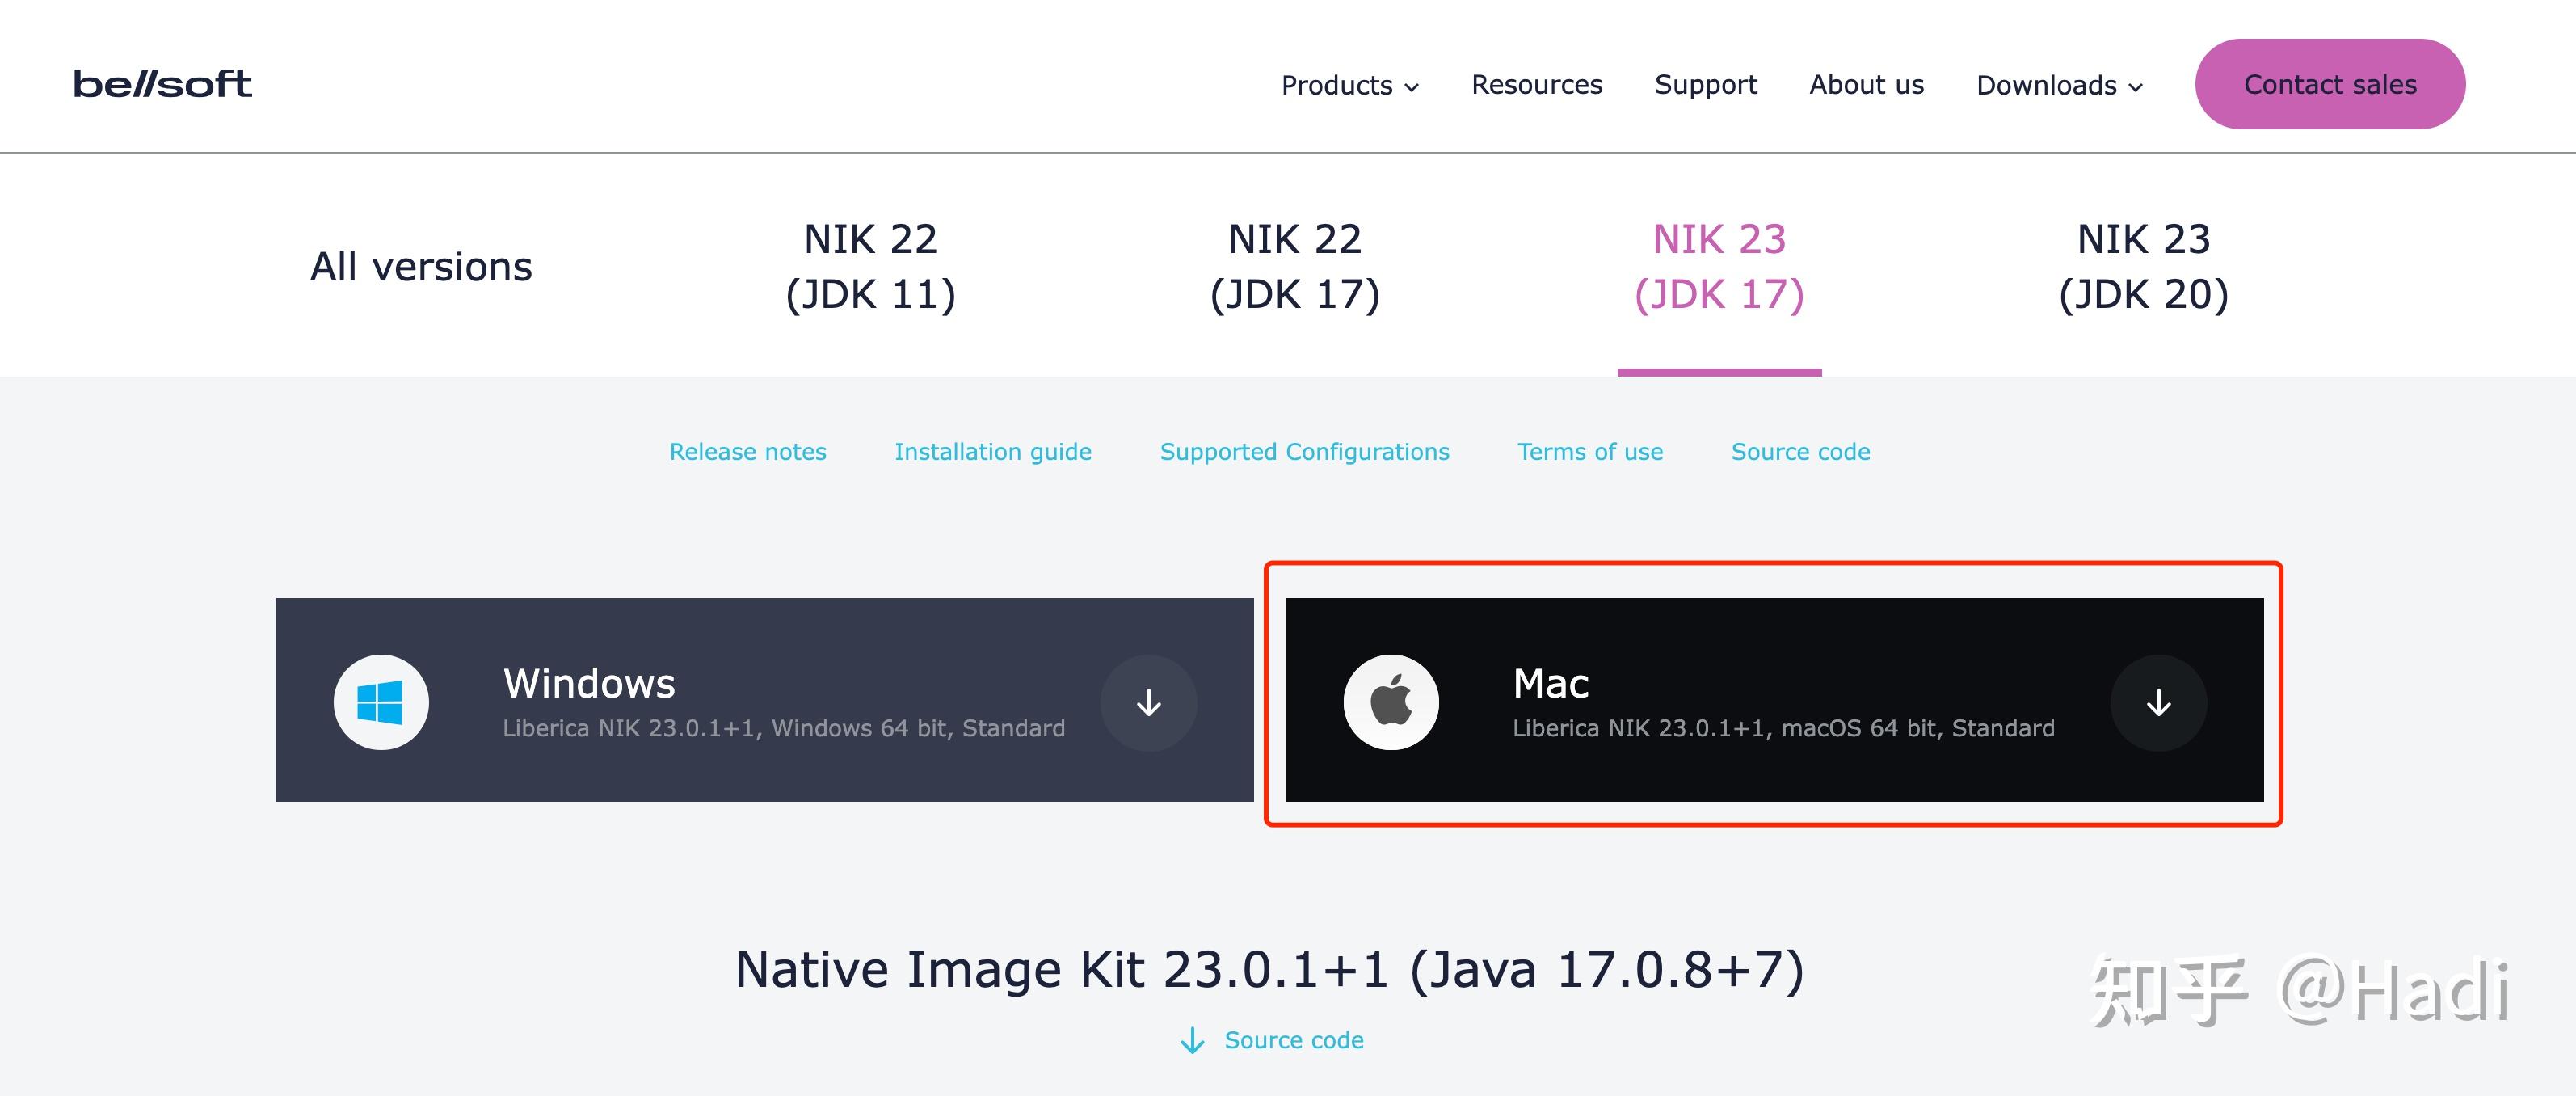This screenshot has height=1096, width=2576.
Task: Click the Apple logo icon
Action: [x=1390, y=702]
